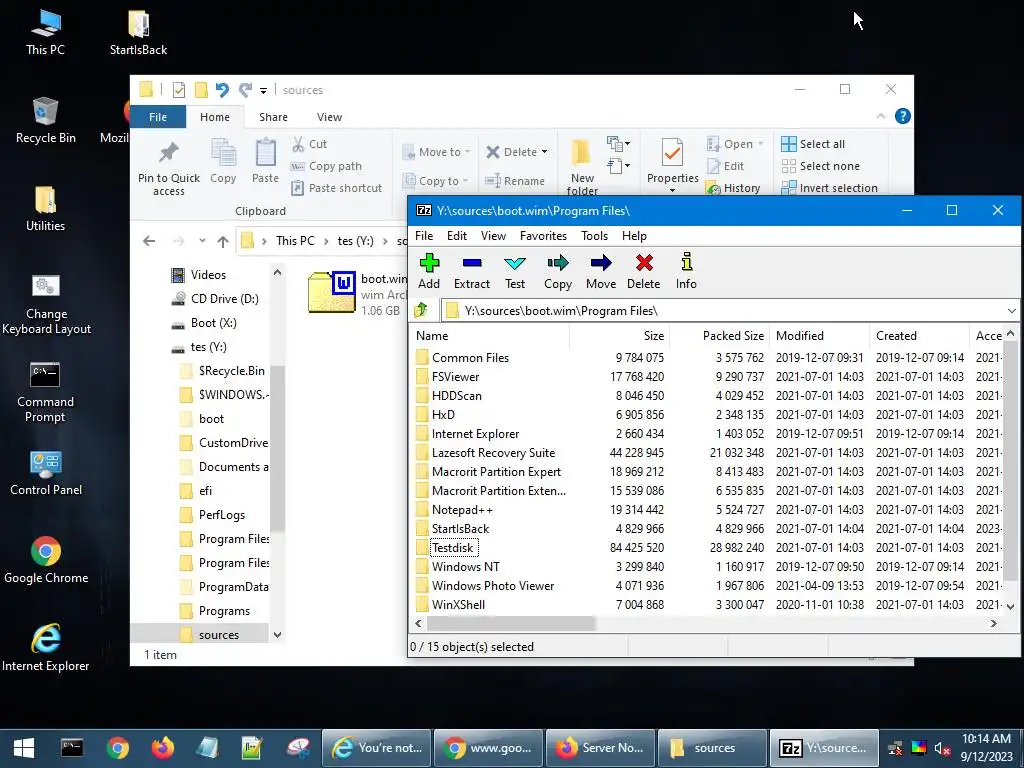Viewport: 1024px width, 768px height.
Task: Click Select all in Explorer ribbon
Action: (x=813, y=144)
